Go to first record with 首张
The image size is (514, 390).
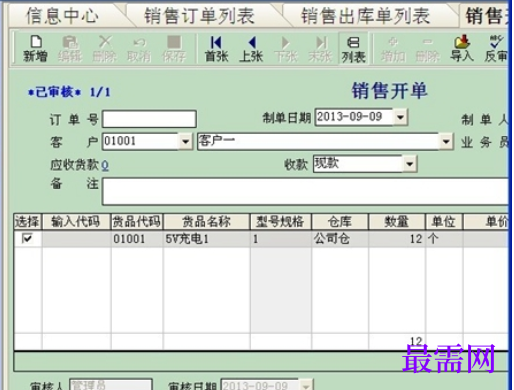[216, 49]
